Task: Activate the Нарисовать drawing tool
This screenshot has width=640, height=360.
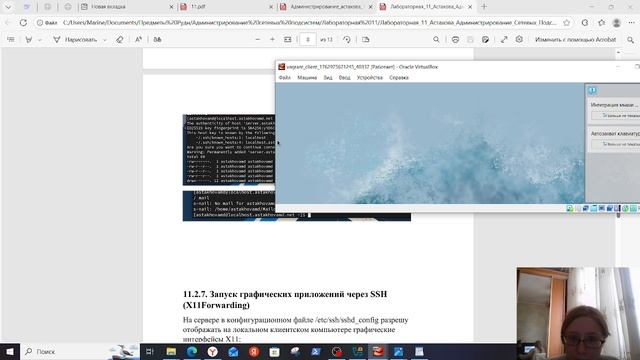Action: click(x=75, y=40)
